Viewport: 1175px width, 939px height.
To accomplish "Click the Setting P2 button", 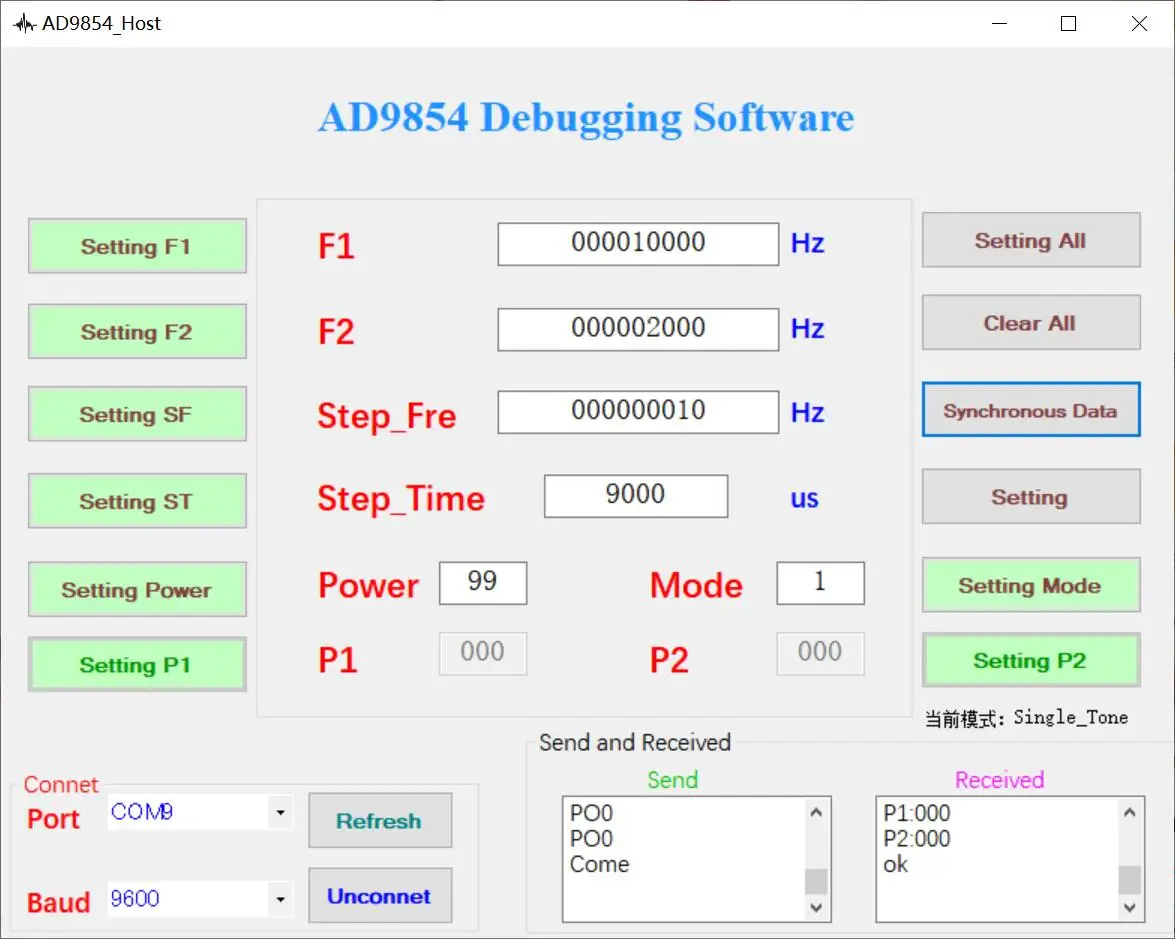I will tap(1031, 660).
